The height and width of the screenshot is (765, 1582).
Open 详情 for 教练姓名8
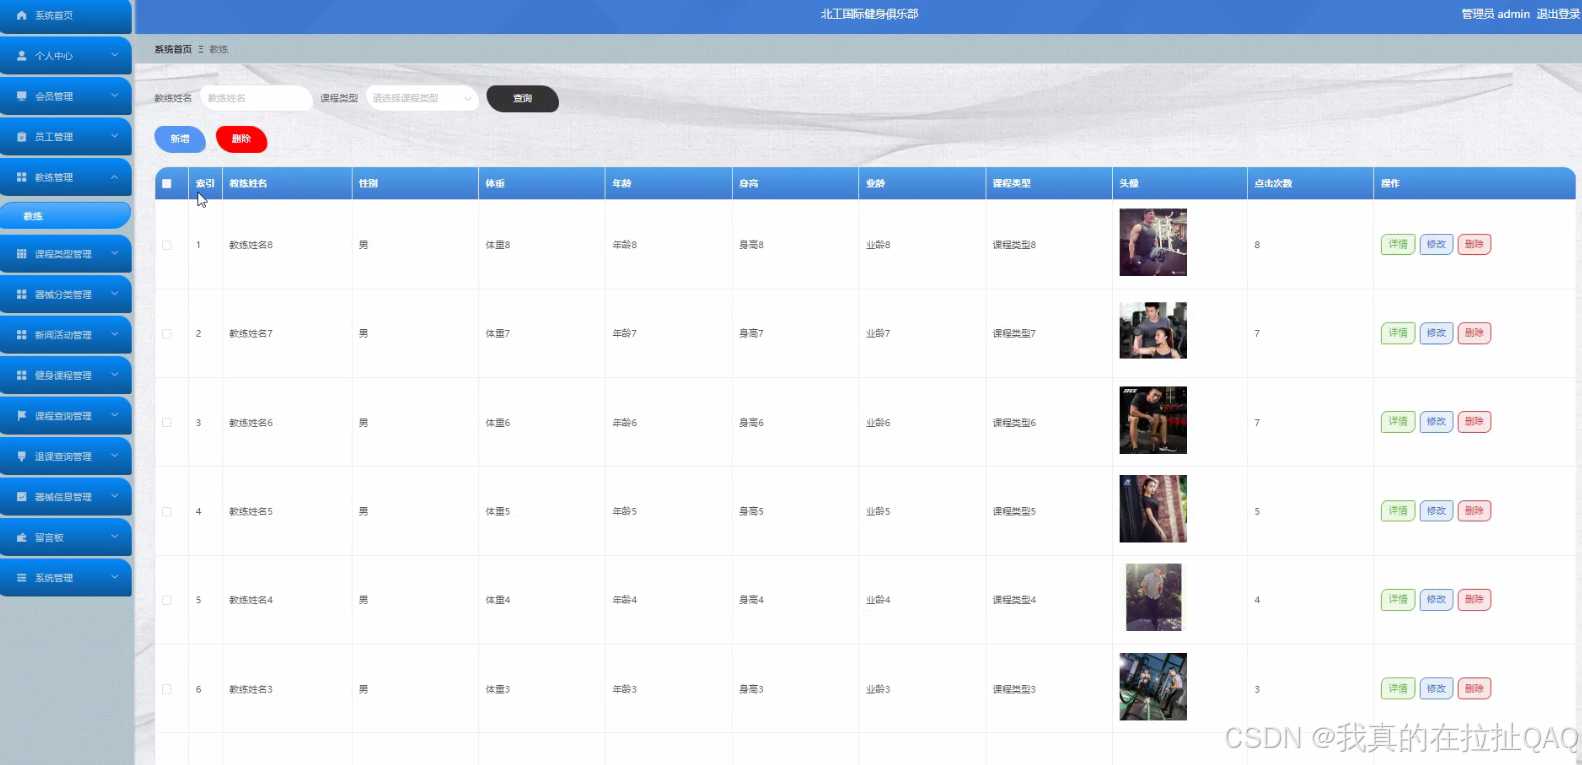tap(1398, 244)
